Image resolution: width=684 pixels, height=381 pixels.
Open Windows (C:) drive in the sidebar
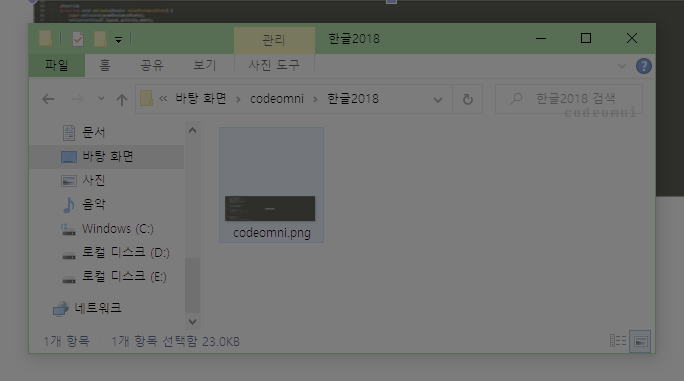pyautogui.click(x=118, y=229)
